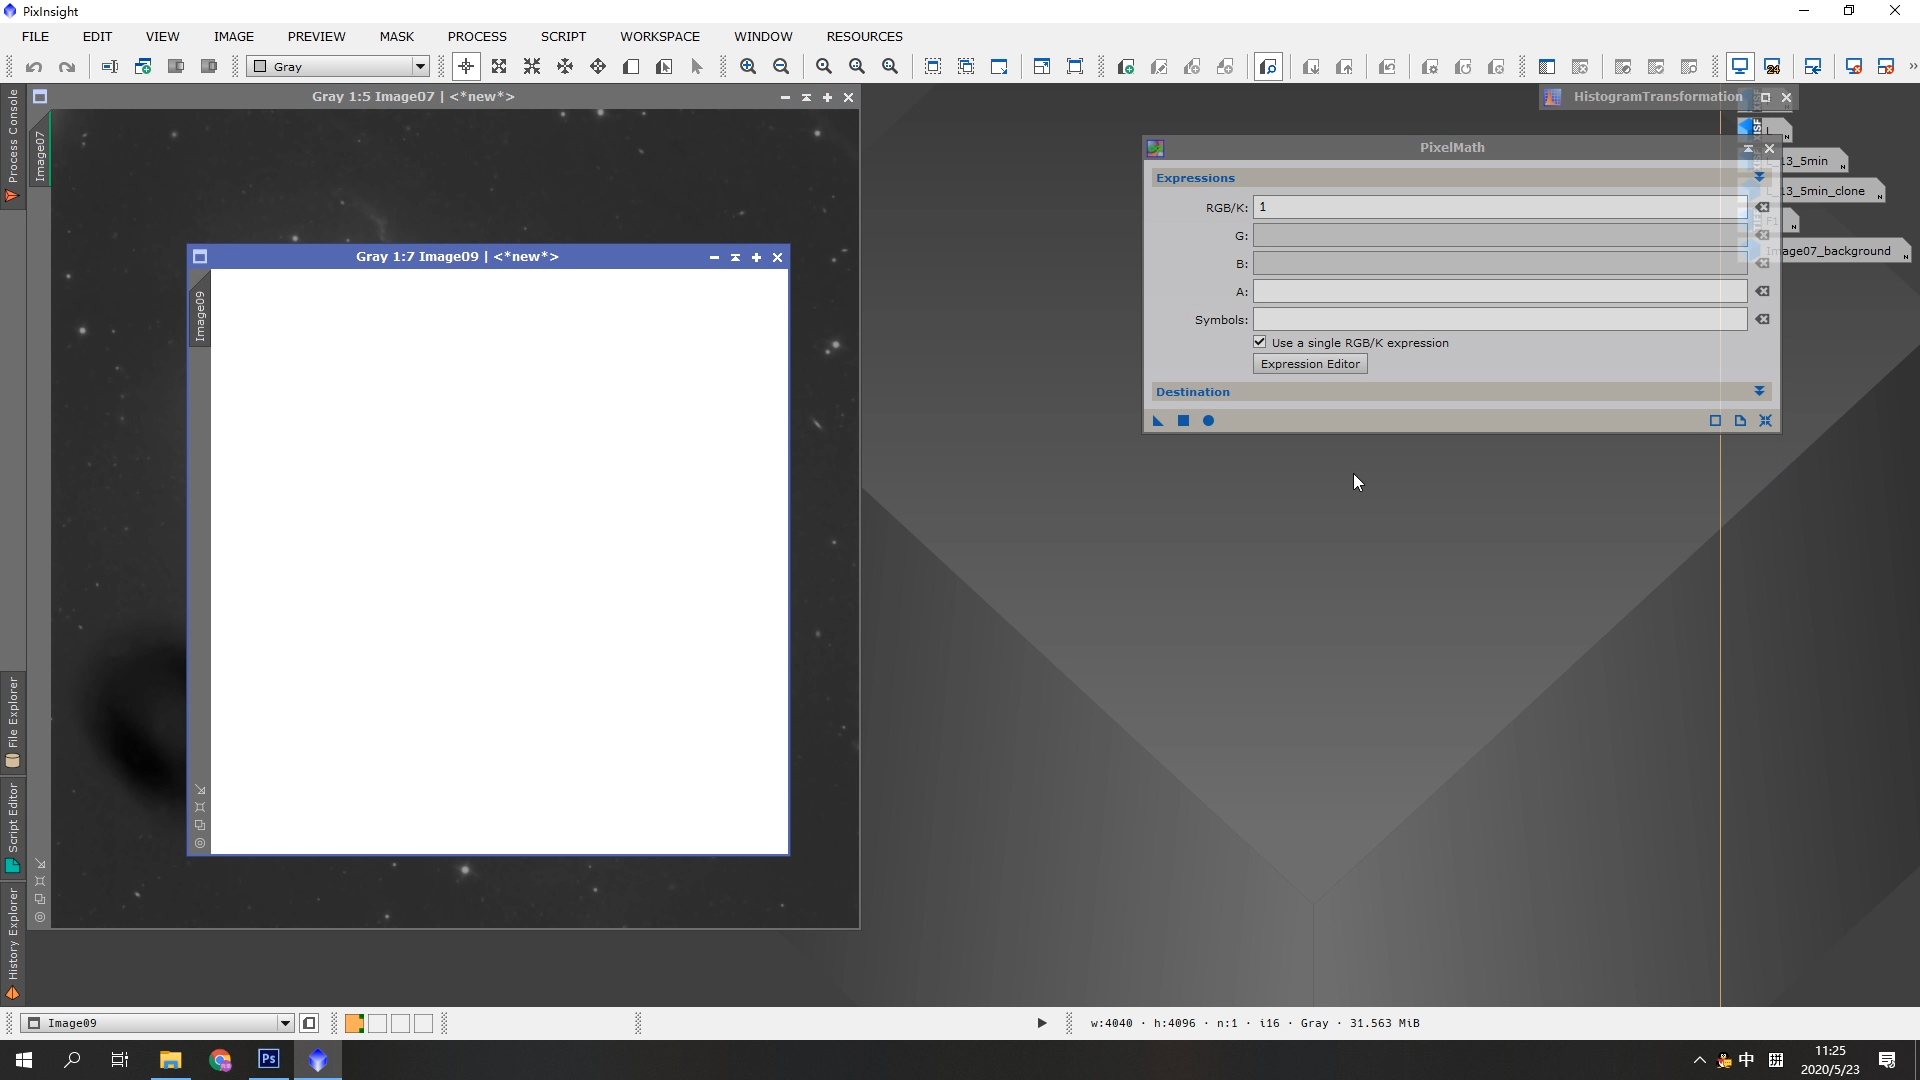Viewport: 1920px width, 1080px height.
Task: Click the HistogramTransformation window title
Action: 1657,97
